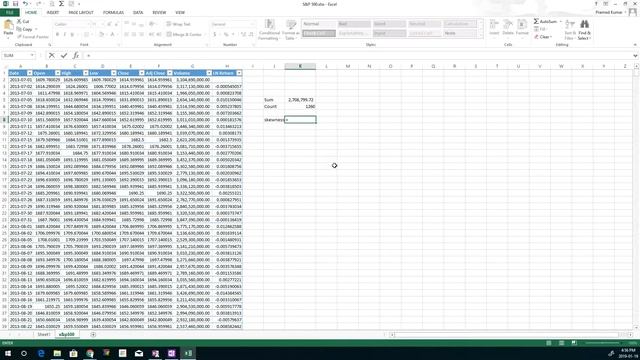This screenshot has width=640, height=360.
Task: Open Sort & Filter menu
Action: (569, 30)
